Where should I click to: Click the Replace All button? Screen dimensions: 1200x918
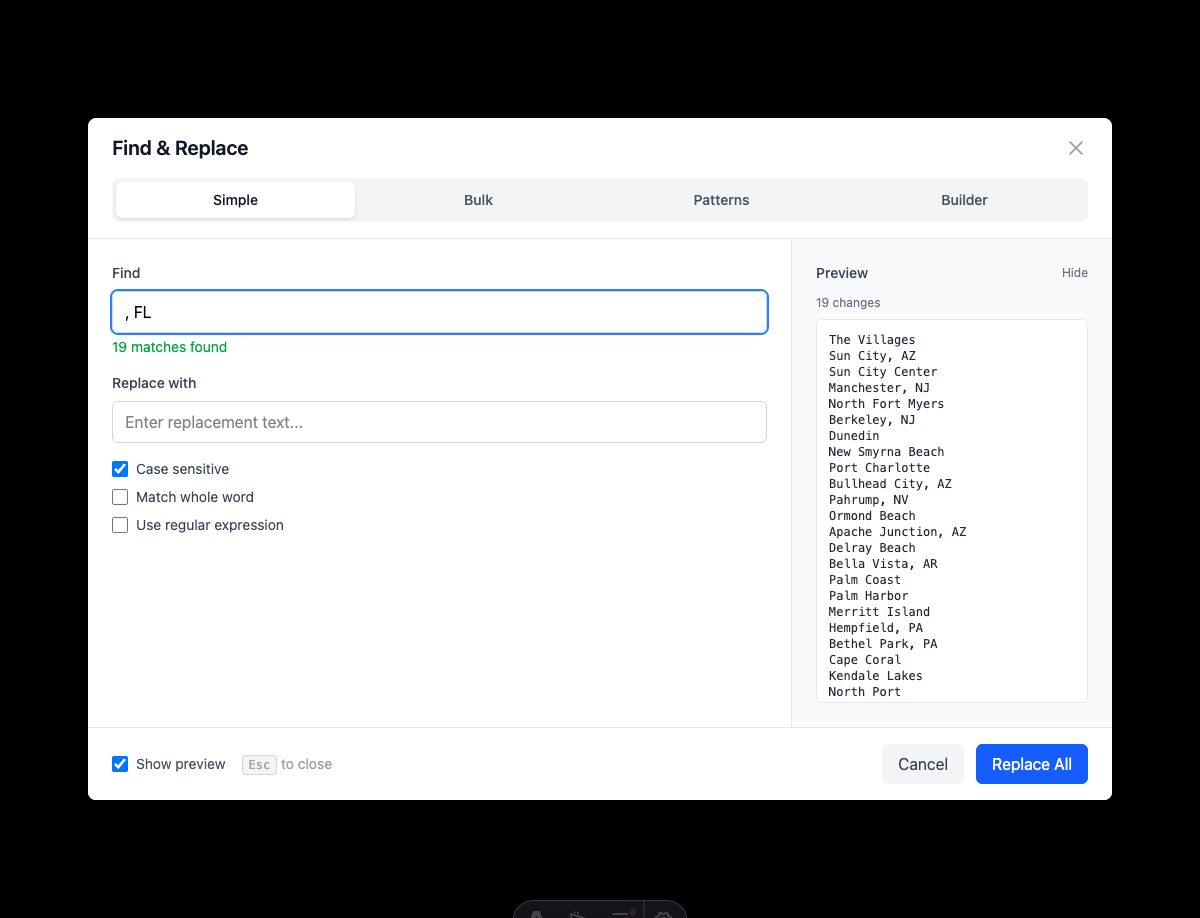click(1032, 764)
